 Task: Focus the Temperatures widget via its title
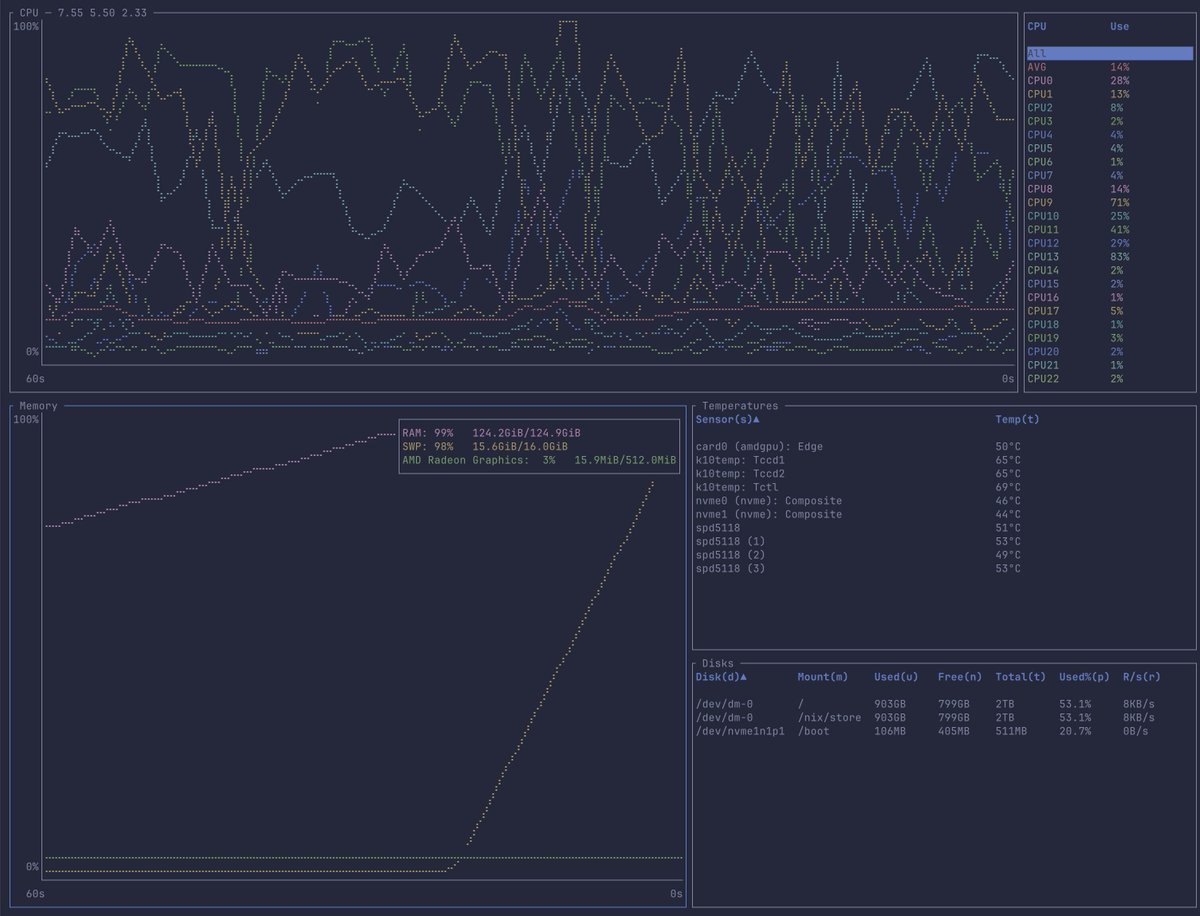[x=740, y=406]
